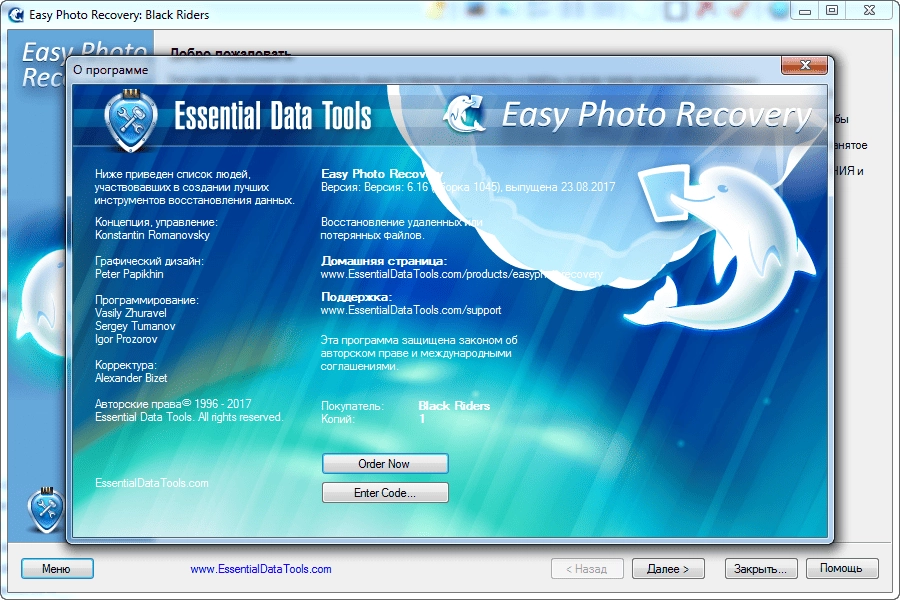
Task: Close the main window via title bar X
Action: point(870,11)
